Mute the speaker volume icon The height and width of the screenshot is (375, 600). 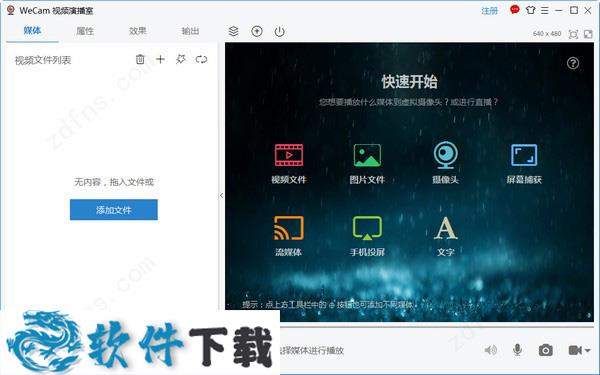tap(491, 350)
